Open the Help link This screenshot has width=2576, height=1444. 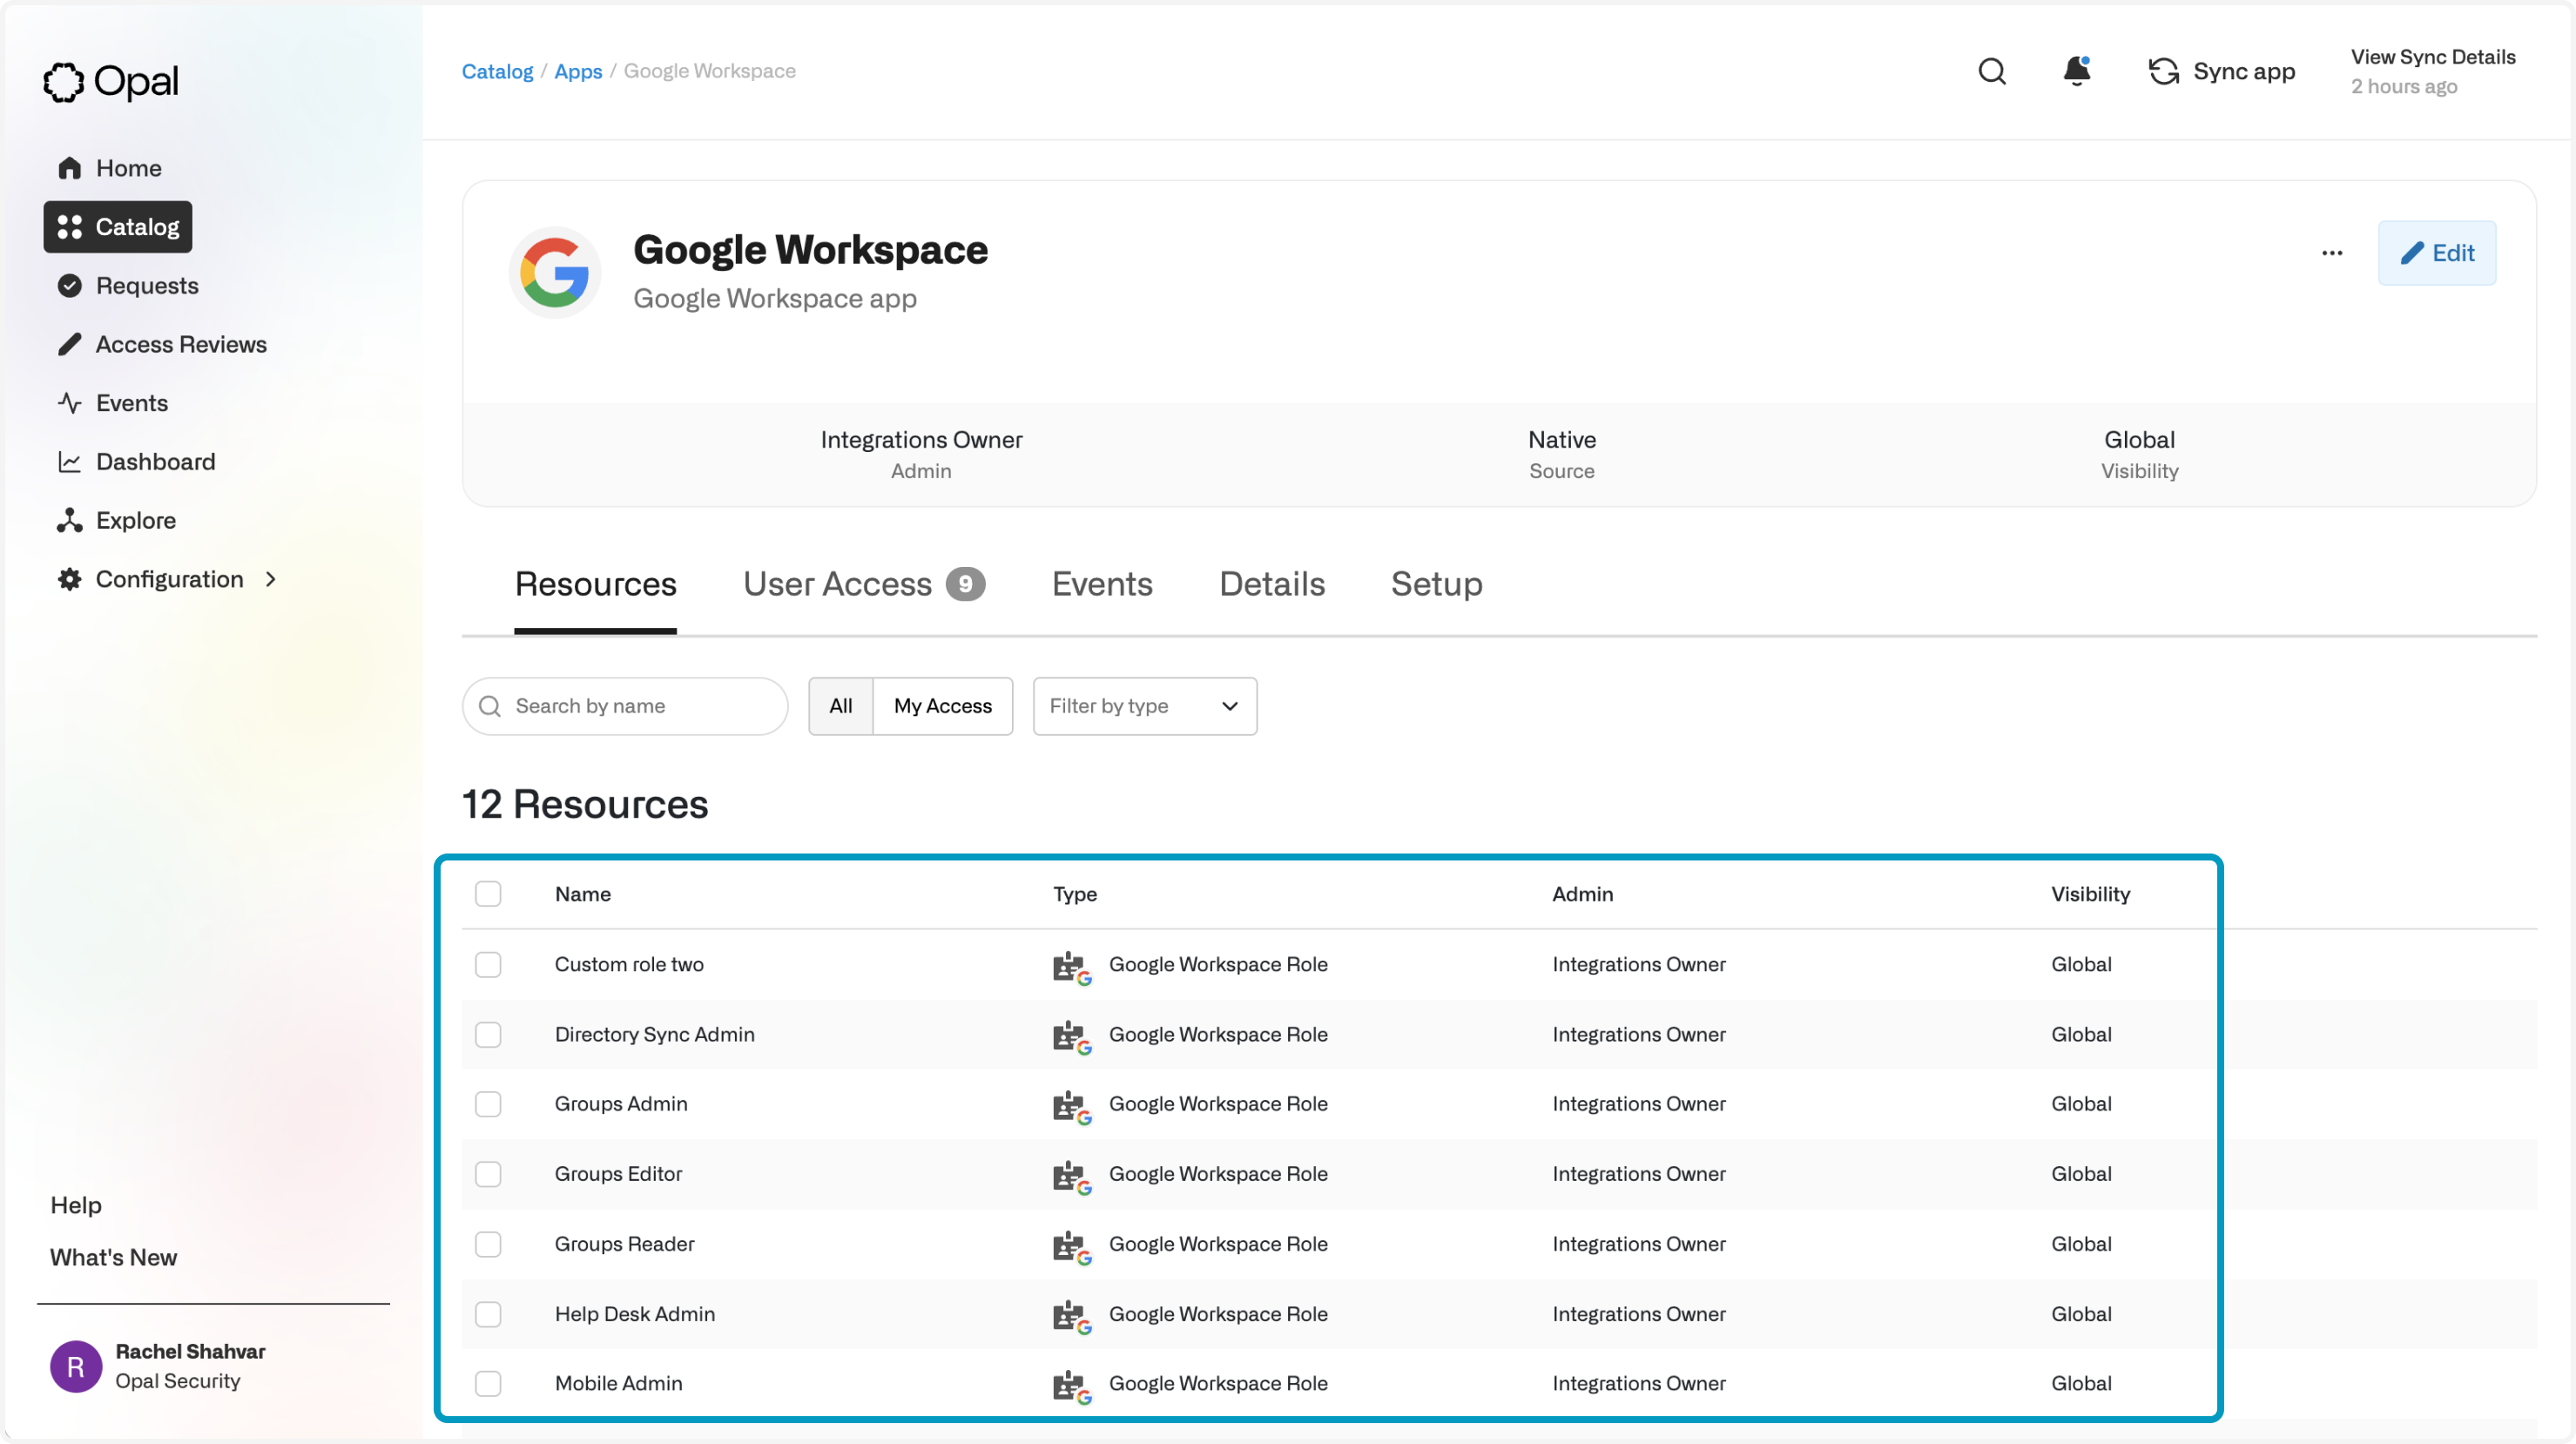(76, 1205)
